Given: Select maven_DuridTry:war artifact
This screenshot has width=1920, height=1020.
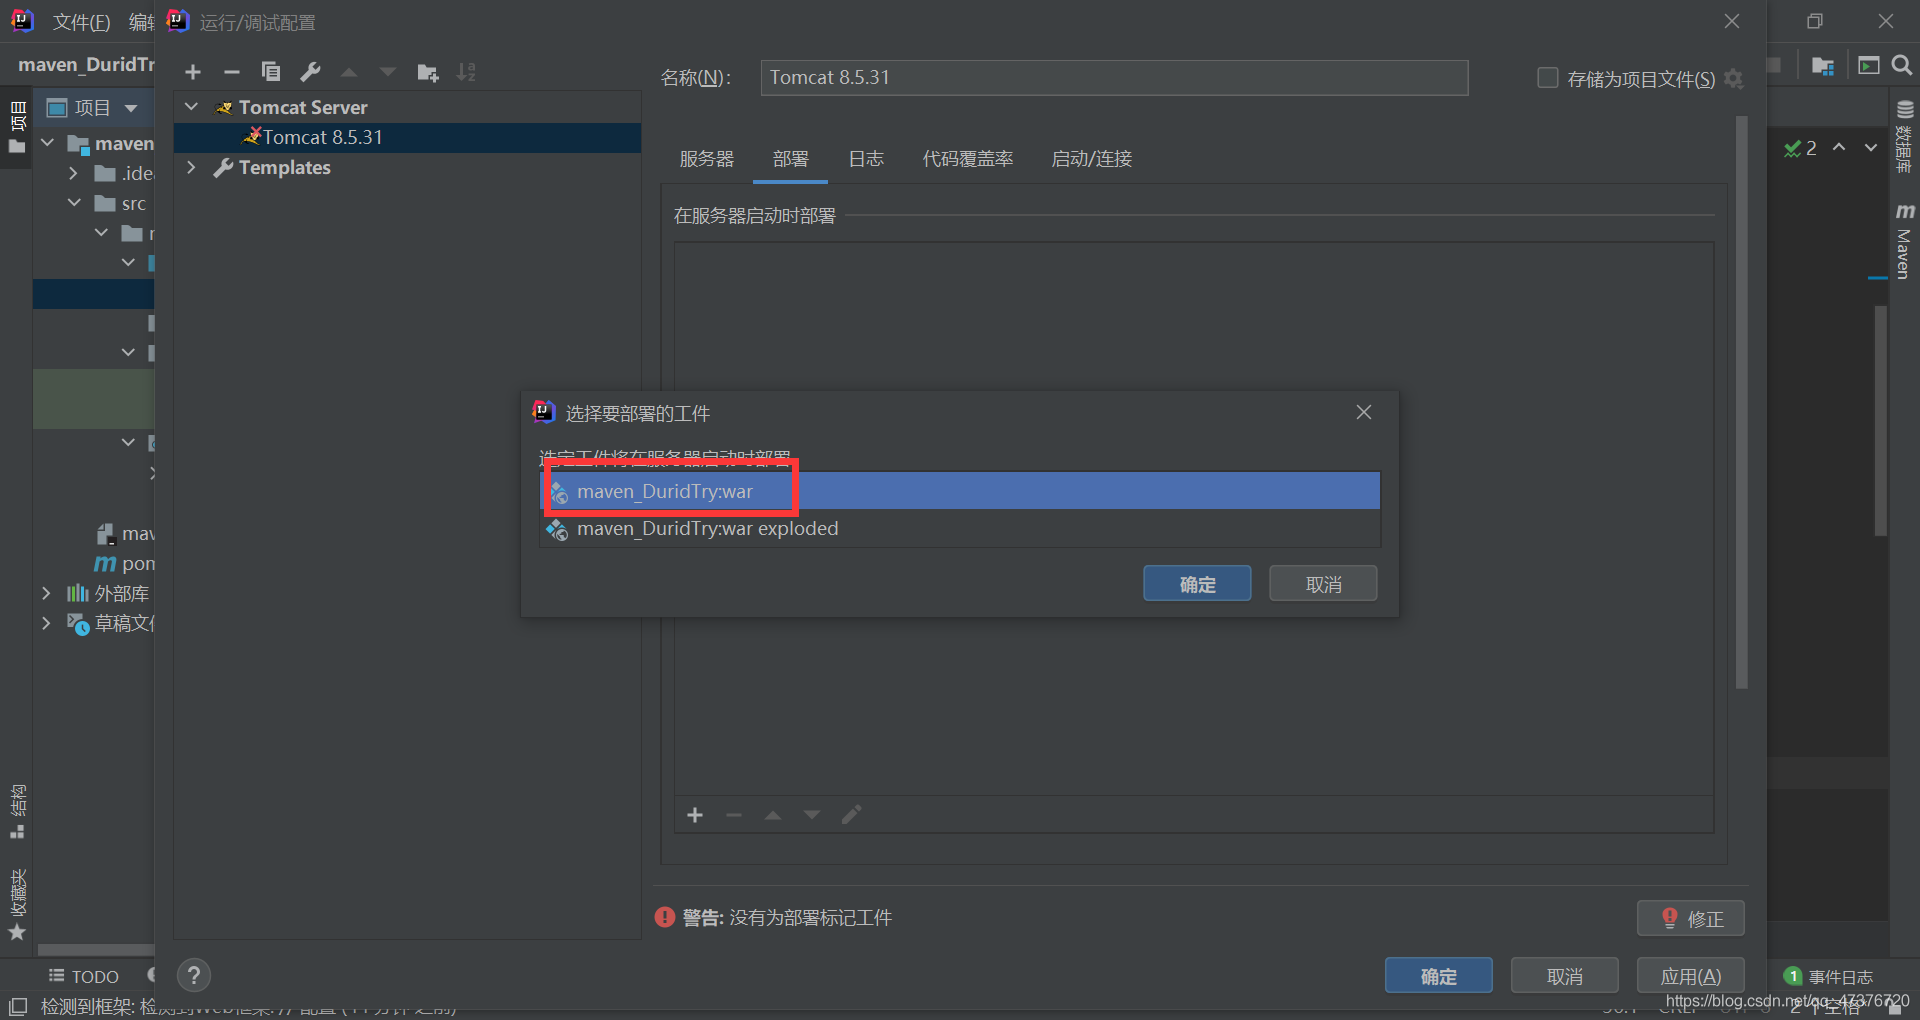Looking at the screenshot, I should (960, 491).
